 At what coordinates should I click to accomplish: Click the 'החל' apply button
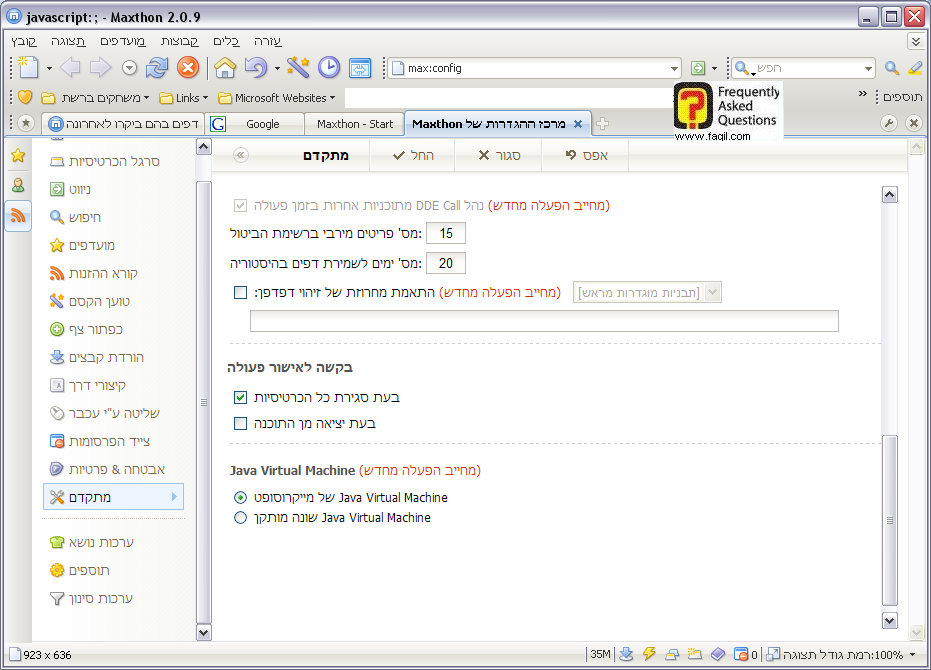413,156
